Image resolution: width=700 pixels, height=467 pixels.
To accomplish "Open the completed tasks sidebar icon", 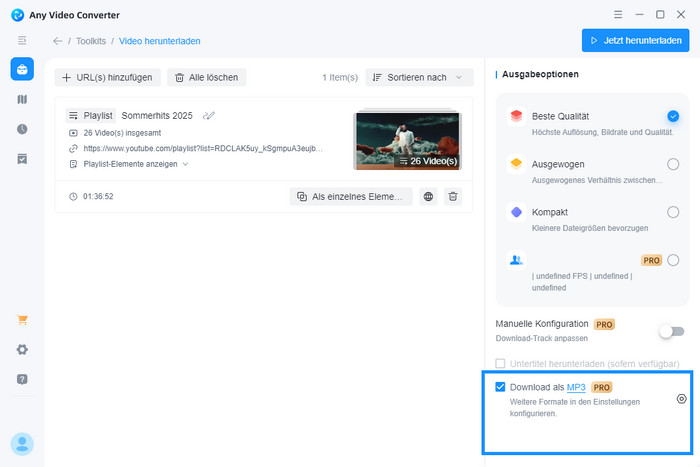I will (x=22, y=159).
